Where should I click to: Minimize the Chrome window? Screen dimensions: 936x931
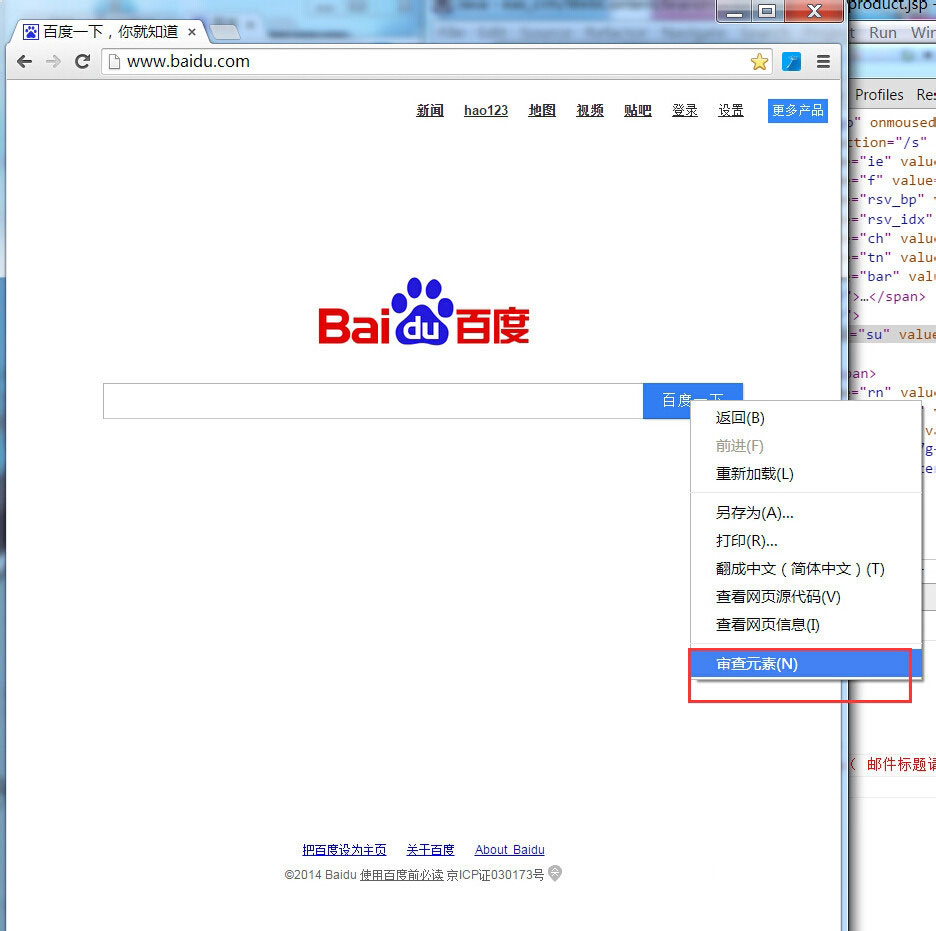click(734, 11)
